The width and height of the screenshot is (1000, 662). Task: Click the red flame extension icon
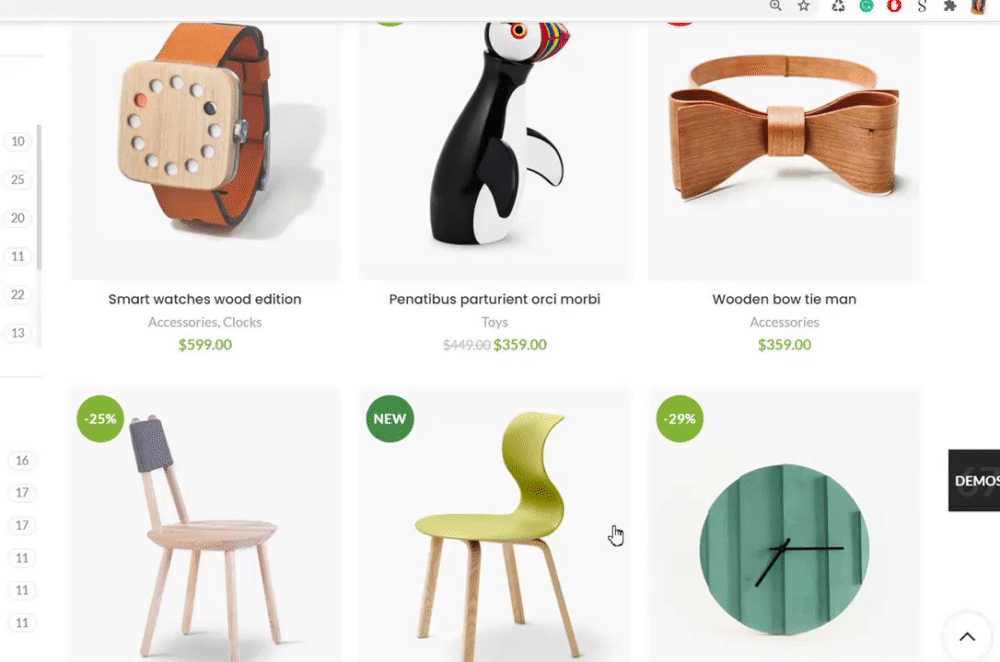pyautogui.click(x=894, y=6)
